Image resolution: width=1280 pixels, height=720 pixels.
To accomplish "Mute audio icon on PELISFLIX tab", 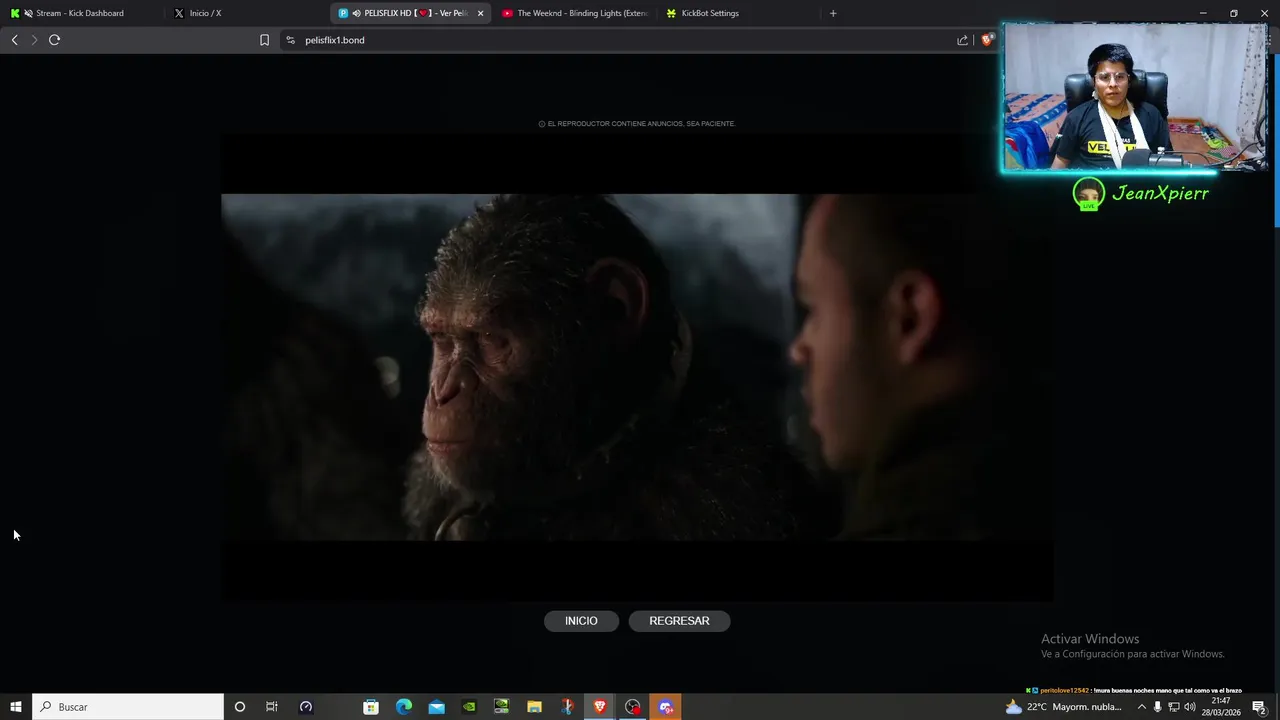I will point(356,13).
